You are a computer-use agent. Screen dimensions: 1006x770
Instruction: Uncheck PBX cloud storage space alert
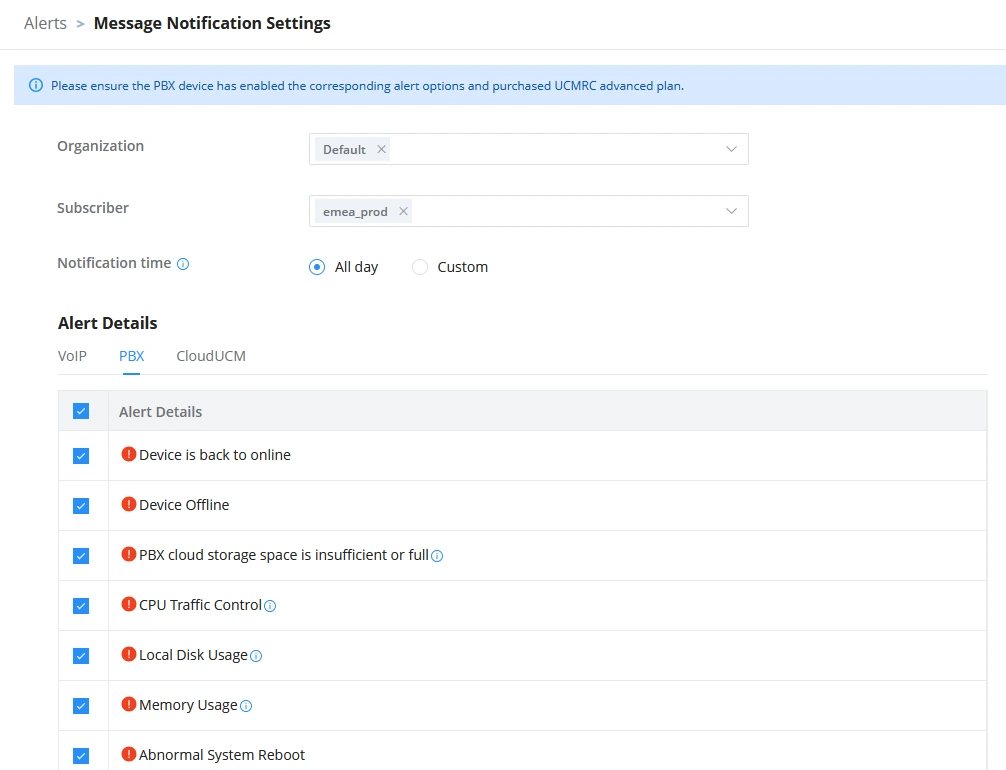[81, 556]
